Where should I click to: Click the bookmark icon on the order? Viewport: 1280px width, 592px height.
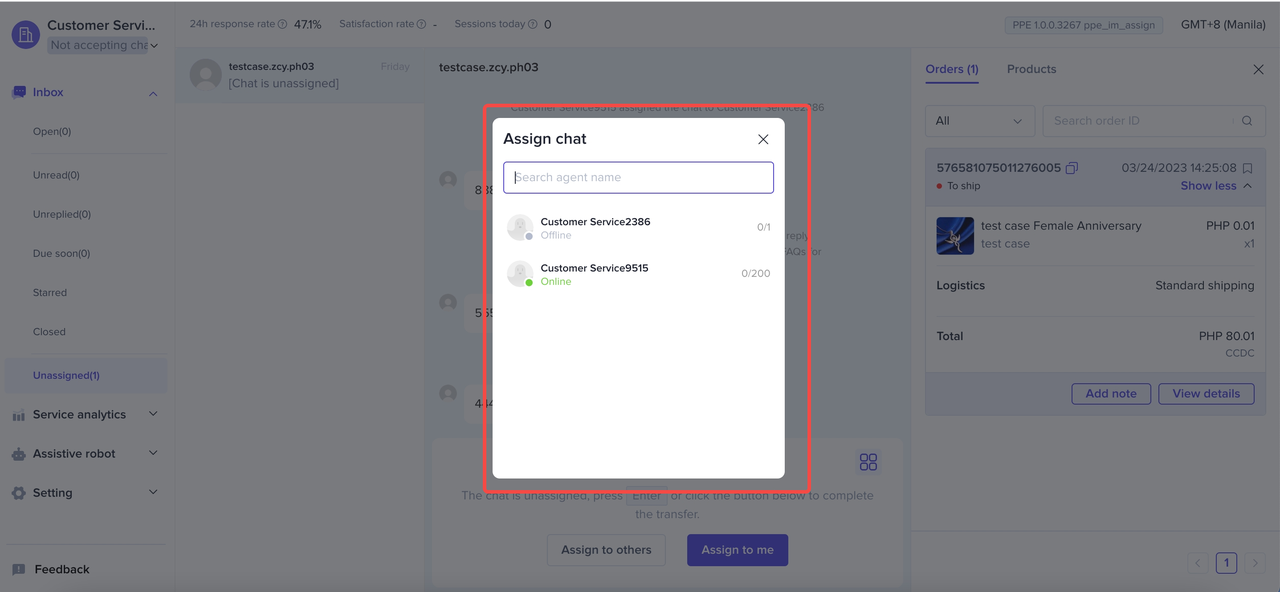1247,168
